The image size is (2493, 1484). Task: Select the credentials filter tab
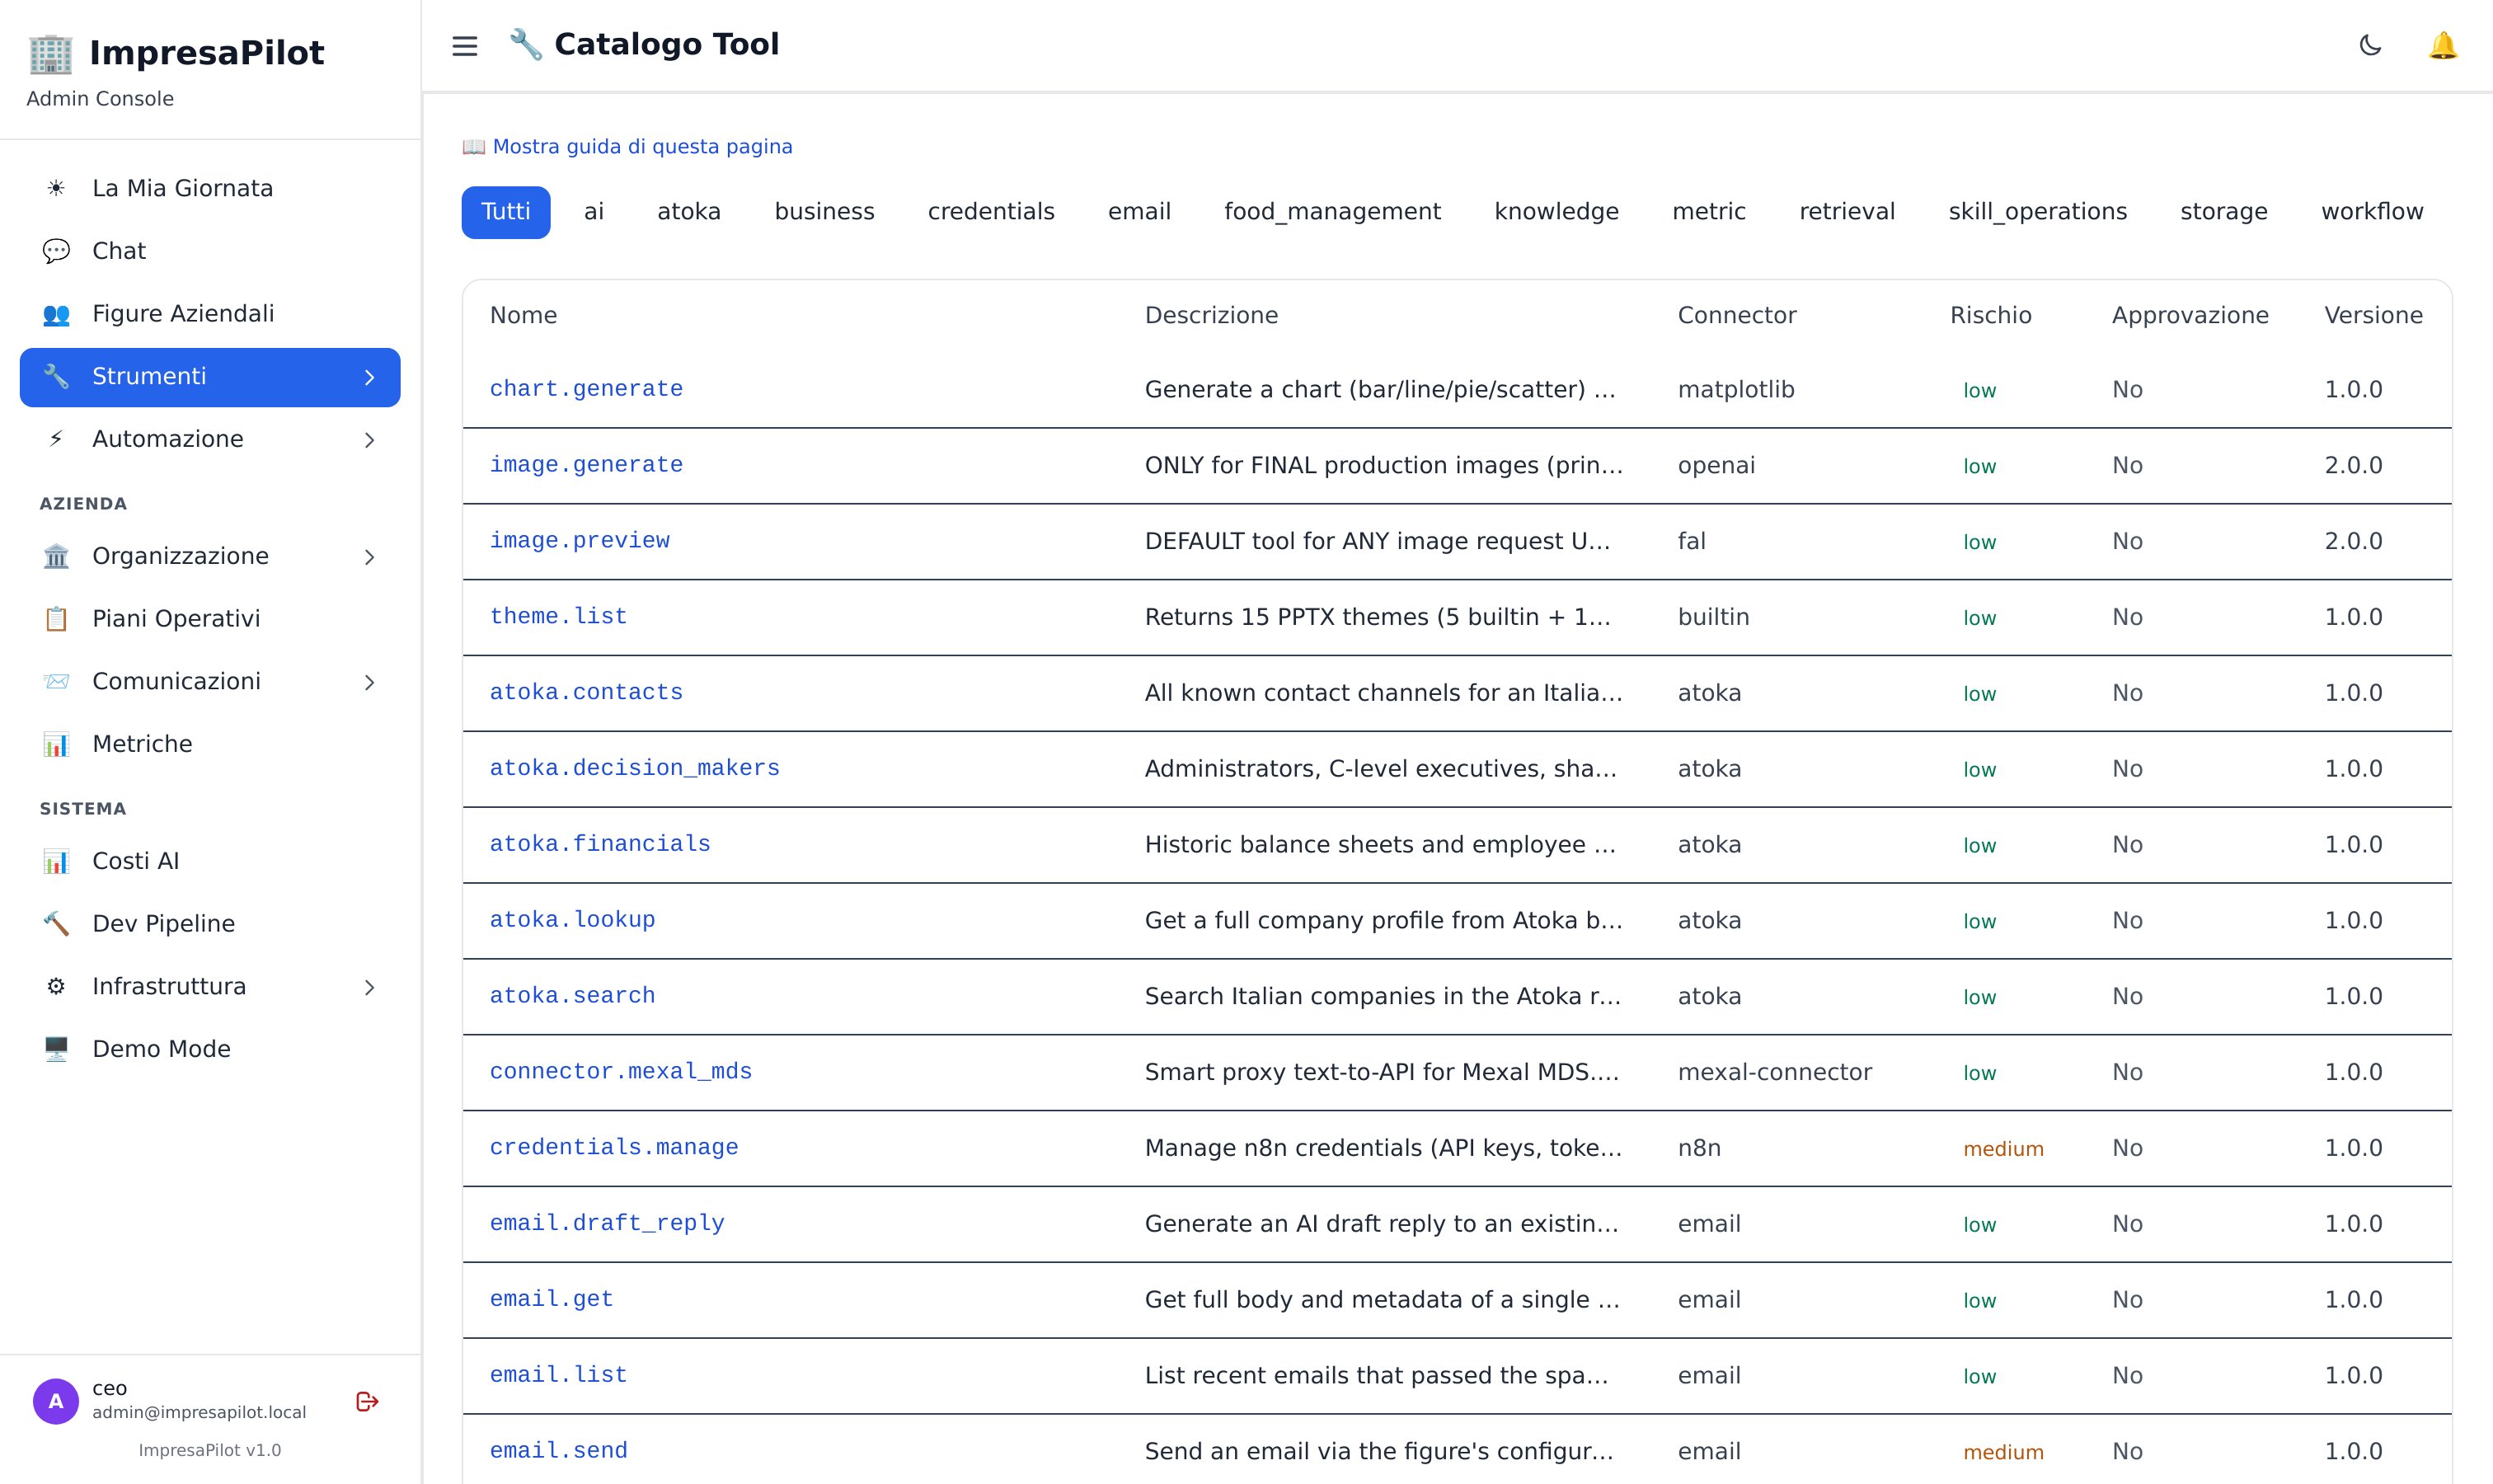point(991,212)
